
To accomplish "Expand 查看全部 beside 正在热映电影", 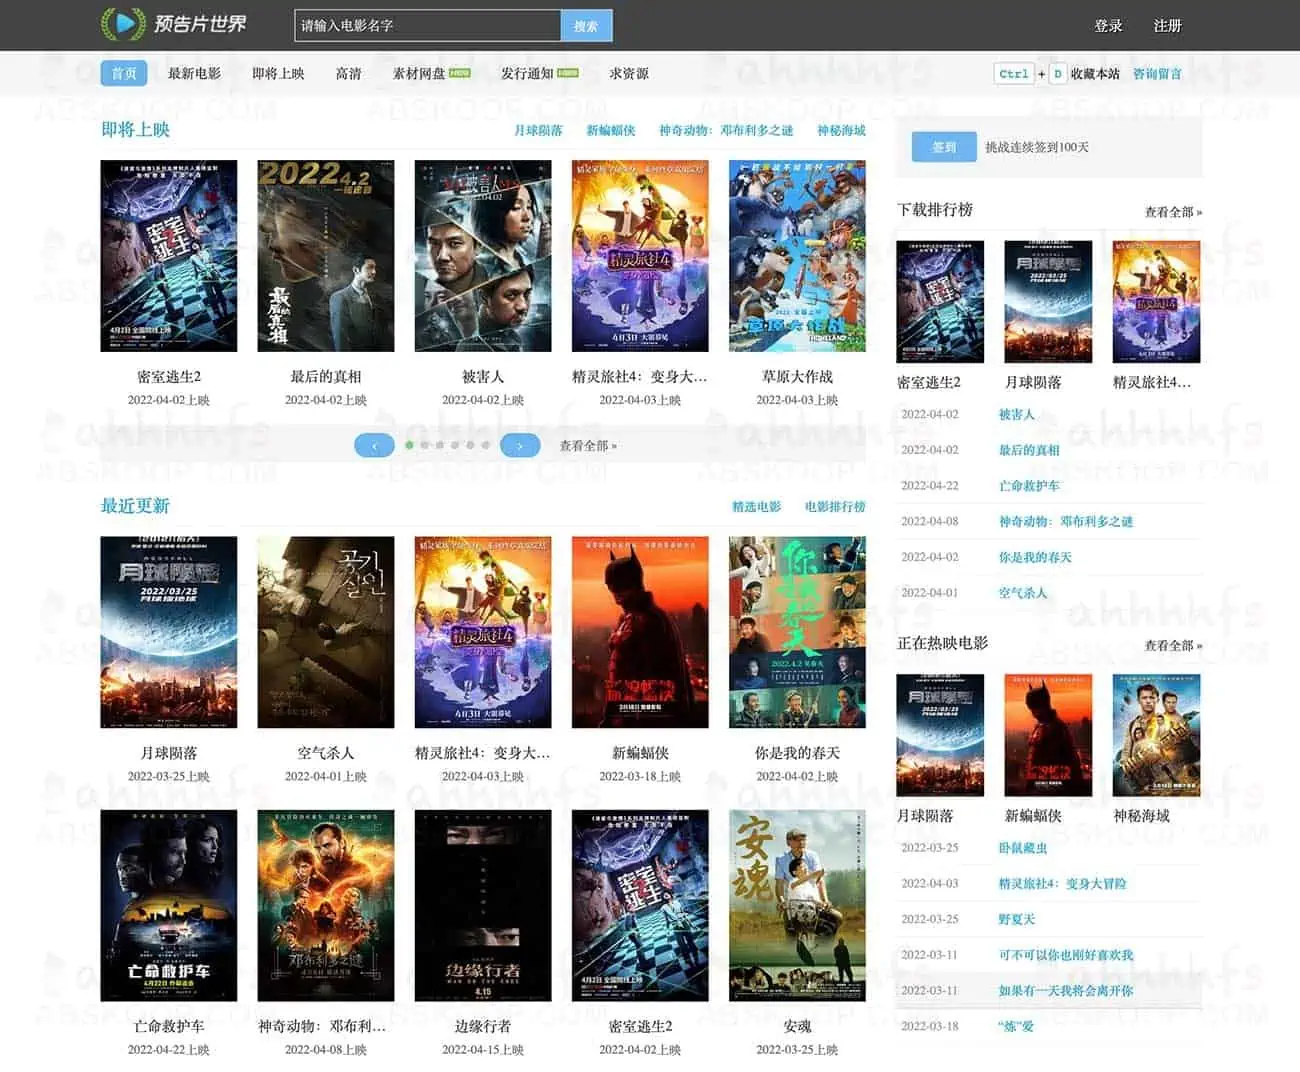I will coord(1172,646).
